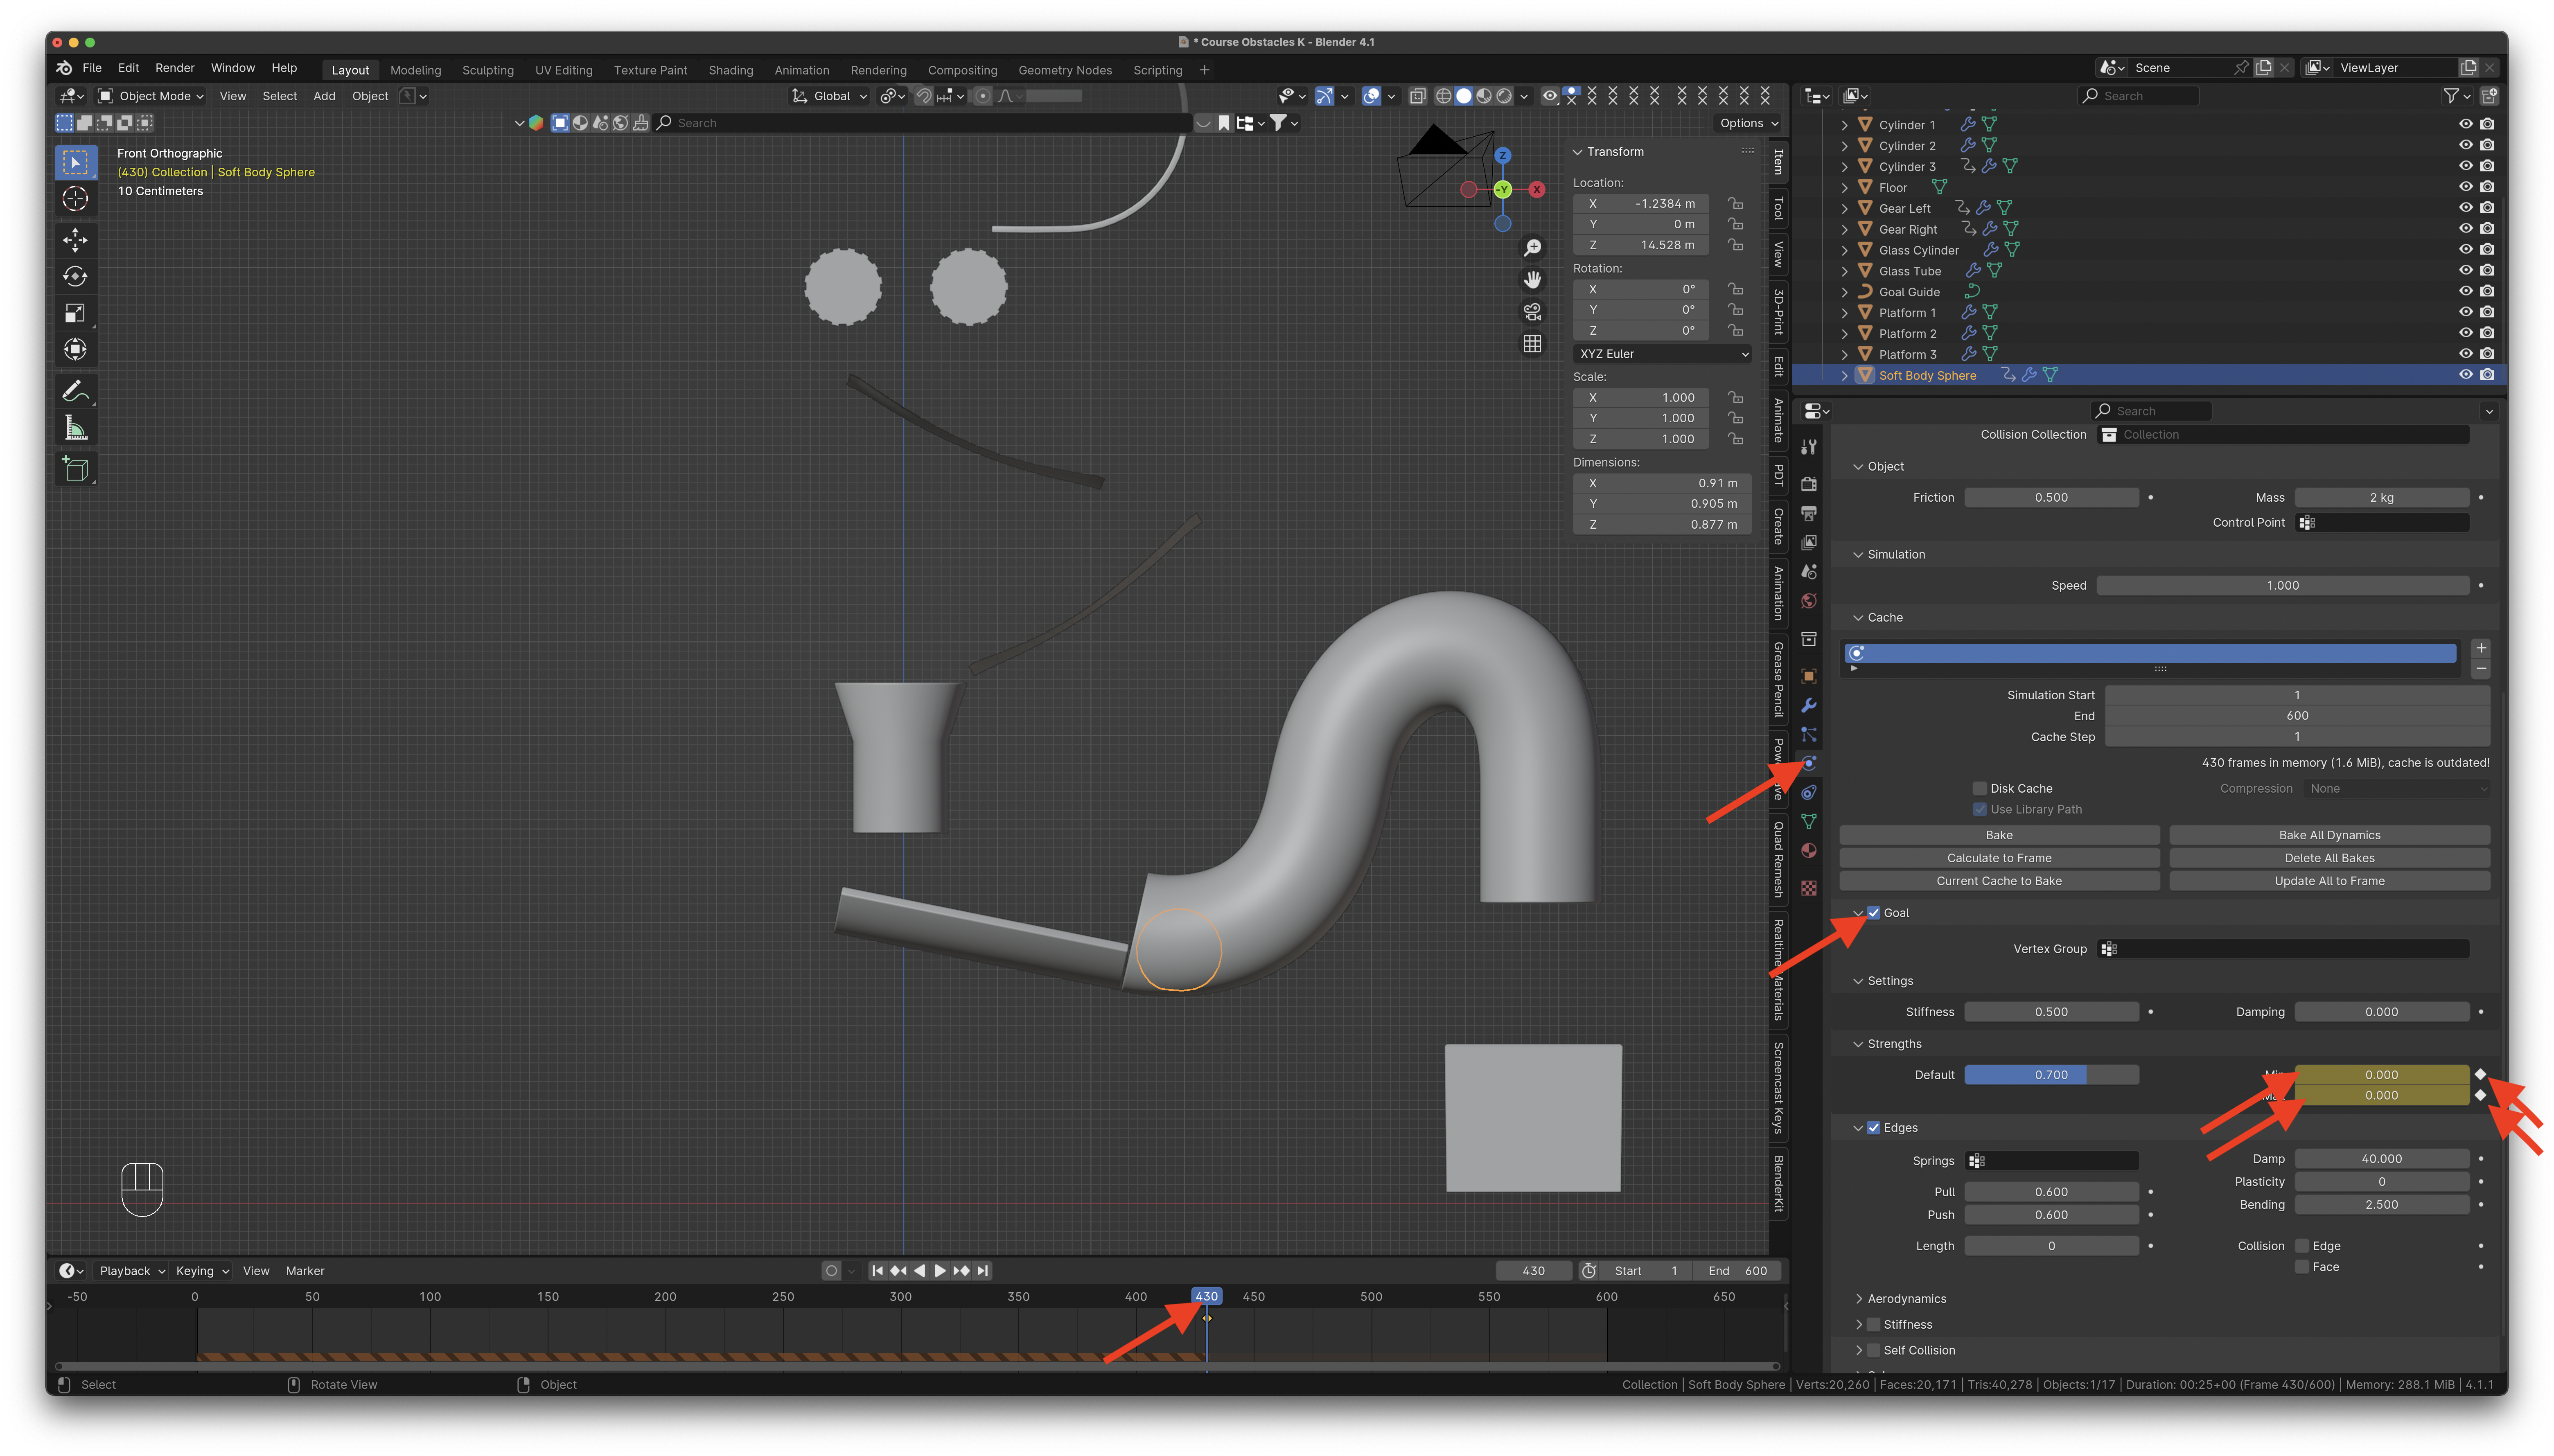
Task: Click the frame 430 playhead marker
Action: (x=1206, y=1297)
